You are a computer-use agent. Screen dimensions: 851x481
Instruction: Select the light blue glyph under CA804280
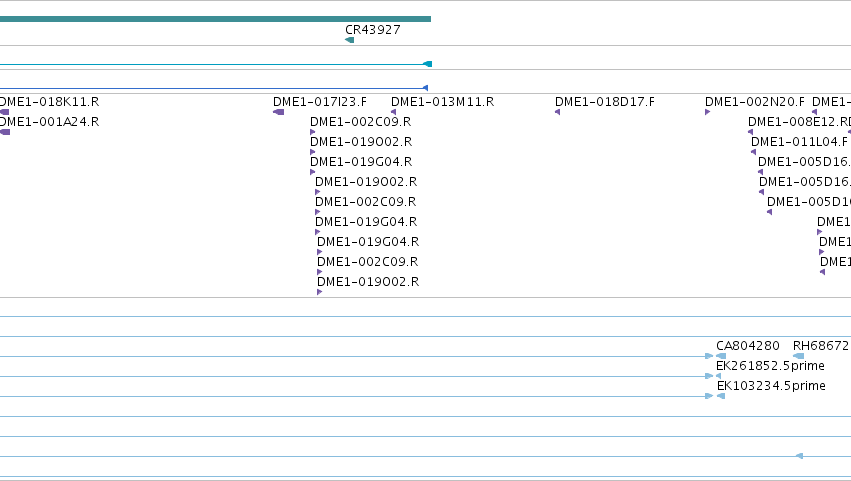pyautogui.click(x=721, y=356)
